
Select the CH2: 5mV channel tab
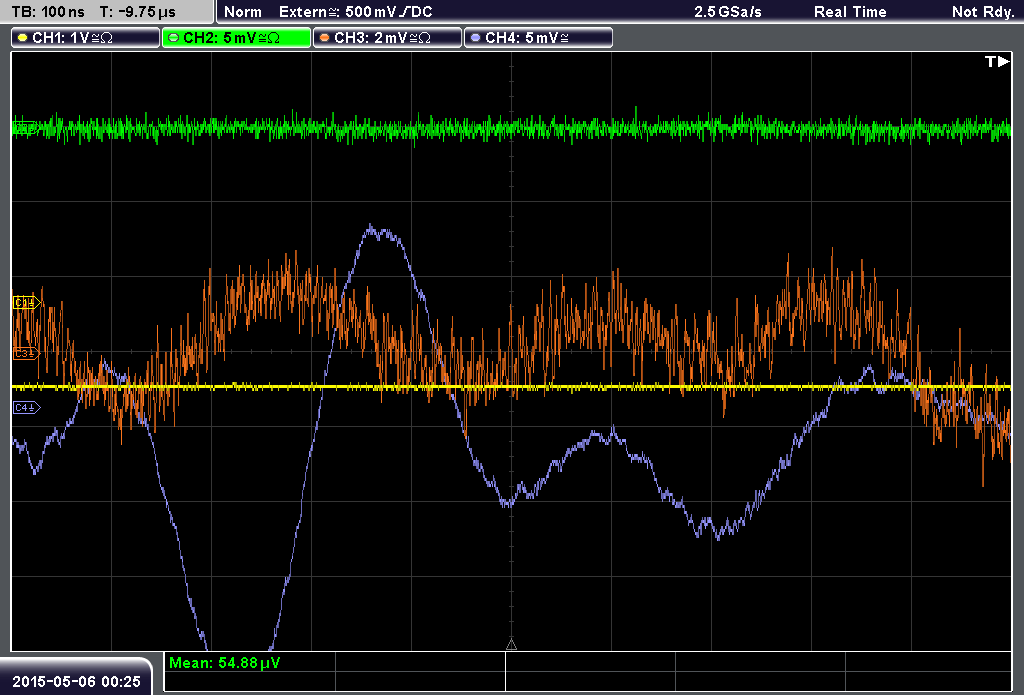(x=236, y=38)
